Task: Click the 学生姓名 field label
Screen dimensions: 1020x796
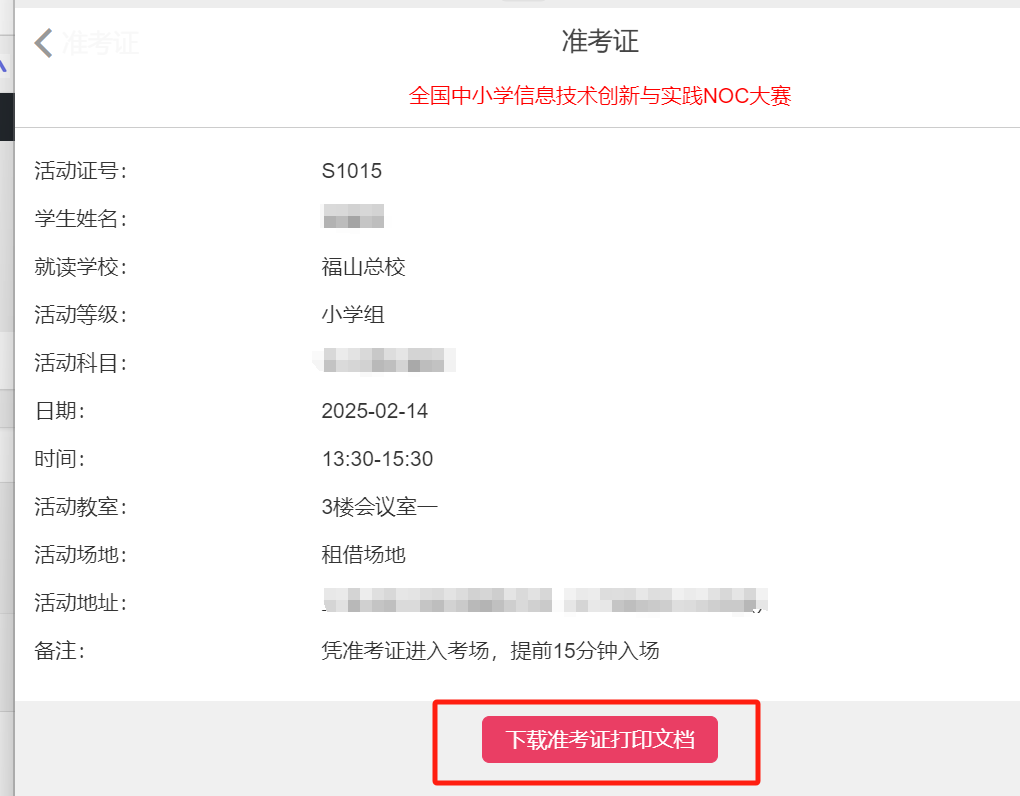Action: point(81,219)
